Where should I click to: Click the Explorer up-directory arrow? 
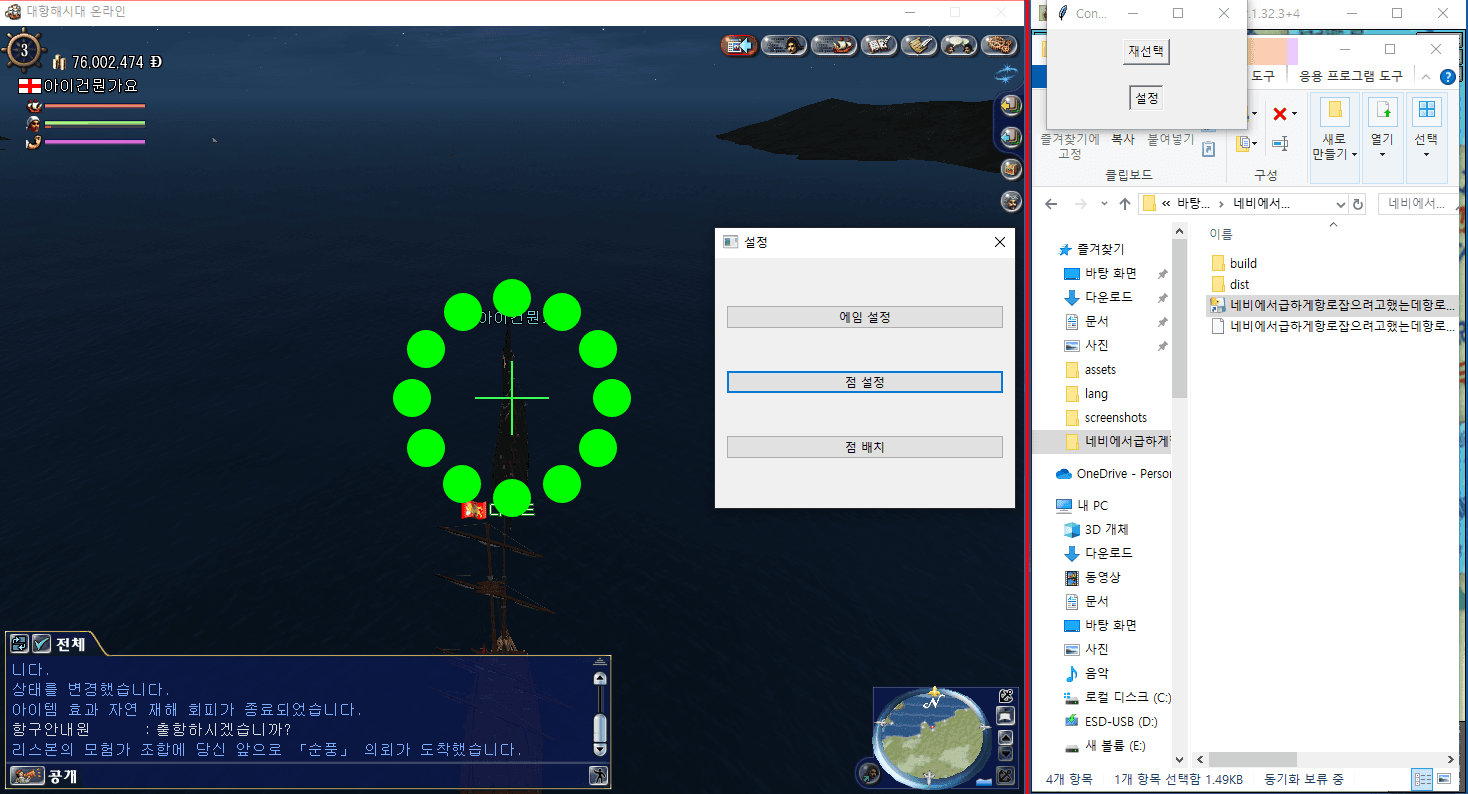[1125, 204]
